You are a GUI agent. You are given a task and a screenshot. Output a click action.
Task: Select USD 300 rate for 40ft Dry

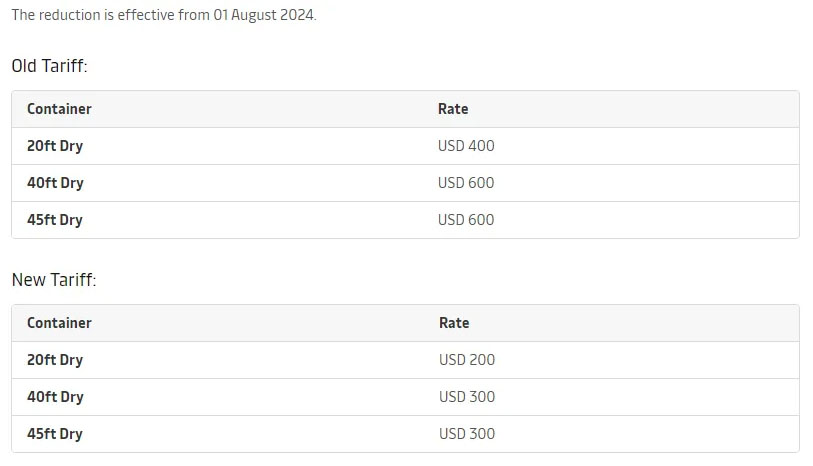point(467,397)
